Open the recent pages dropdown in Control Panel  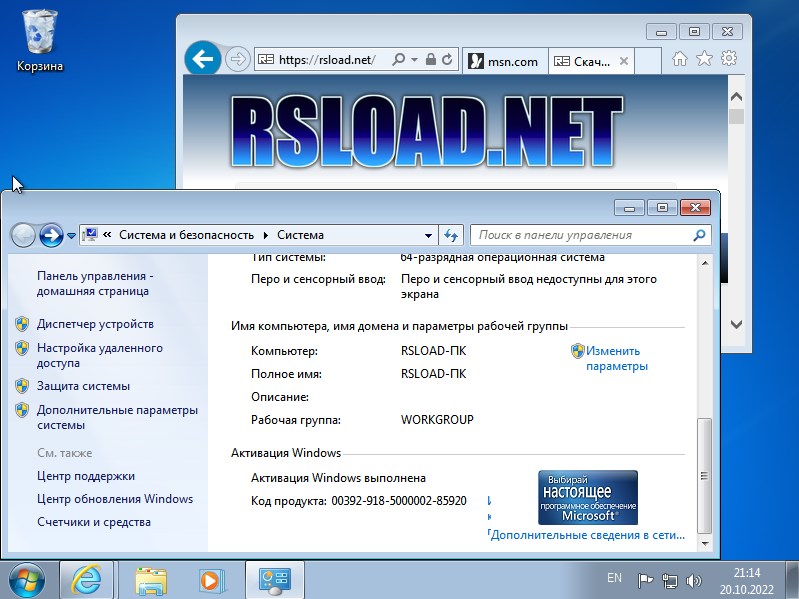pyautogui.click(x=71, y=236)
